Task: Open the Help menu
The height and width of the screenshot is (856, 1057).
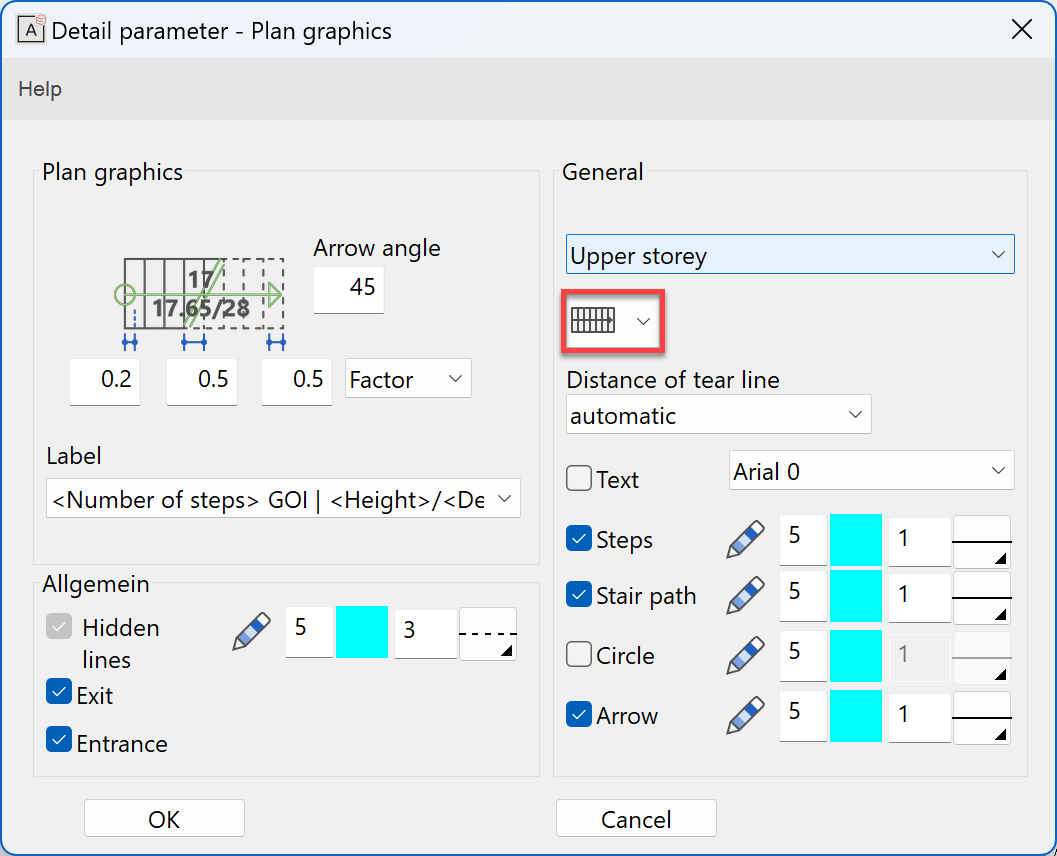Action: 40,88
